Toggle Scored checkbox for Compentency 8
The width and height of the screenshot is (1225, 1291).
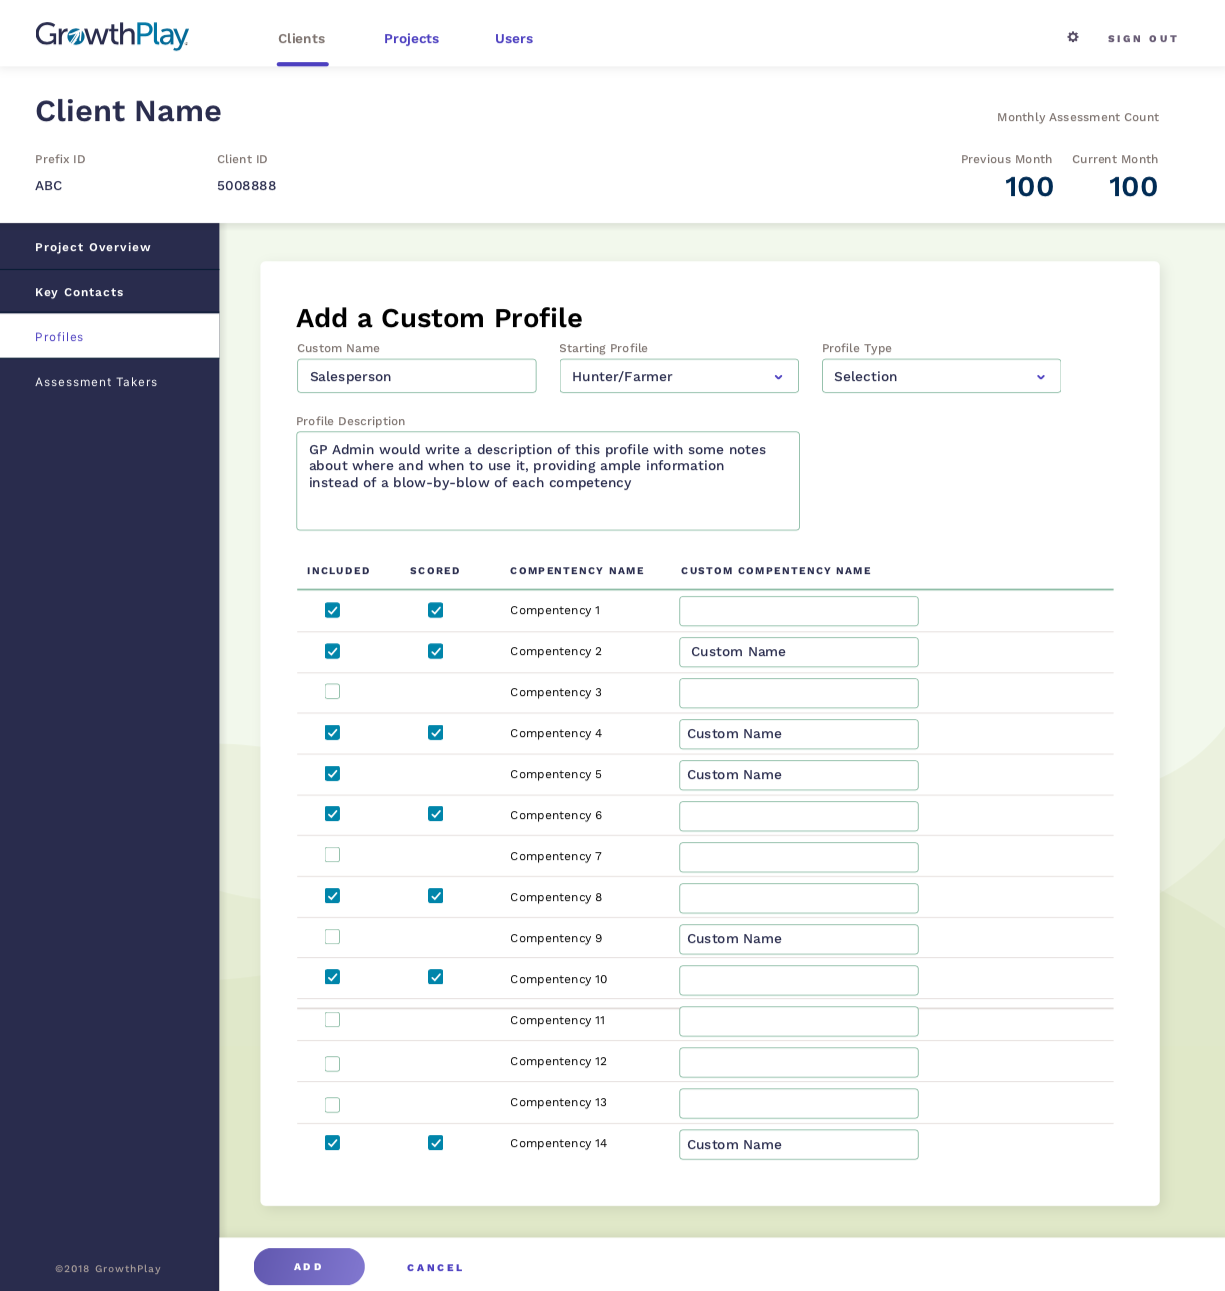coord(435,895)
